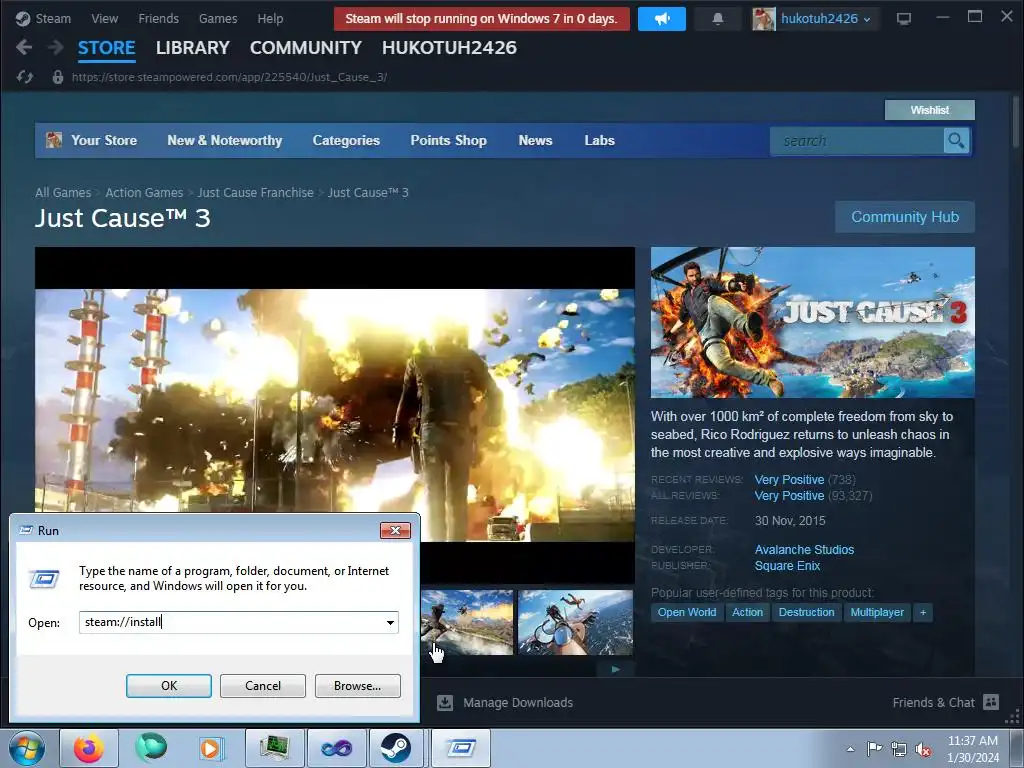Screen dimensions: 1024x768
Task: Click OK in the Run dialog
Action: 168,686
